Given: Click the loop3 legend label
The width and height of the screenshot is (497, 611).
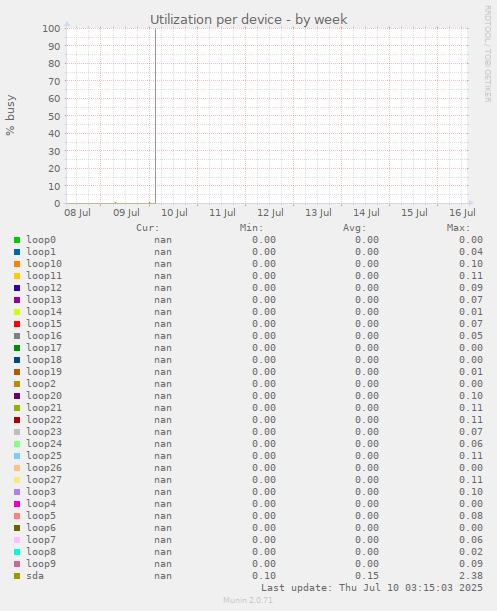Looking at the screenshot, I should coord(41,492).
